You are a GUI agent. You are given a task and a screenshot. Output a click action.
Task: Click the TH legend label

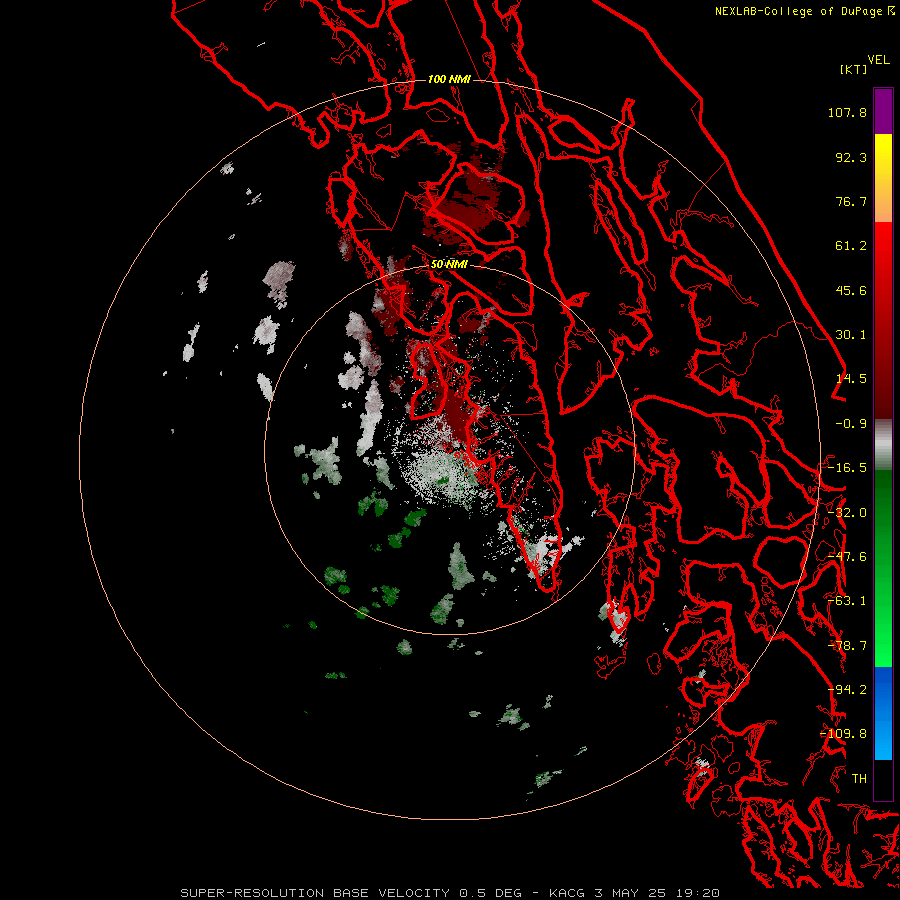[x=859, y=779]
